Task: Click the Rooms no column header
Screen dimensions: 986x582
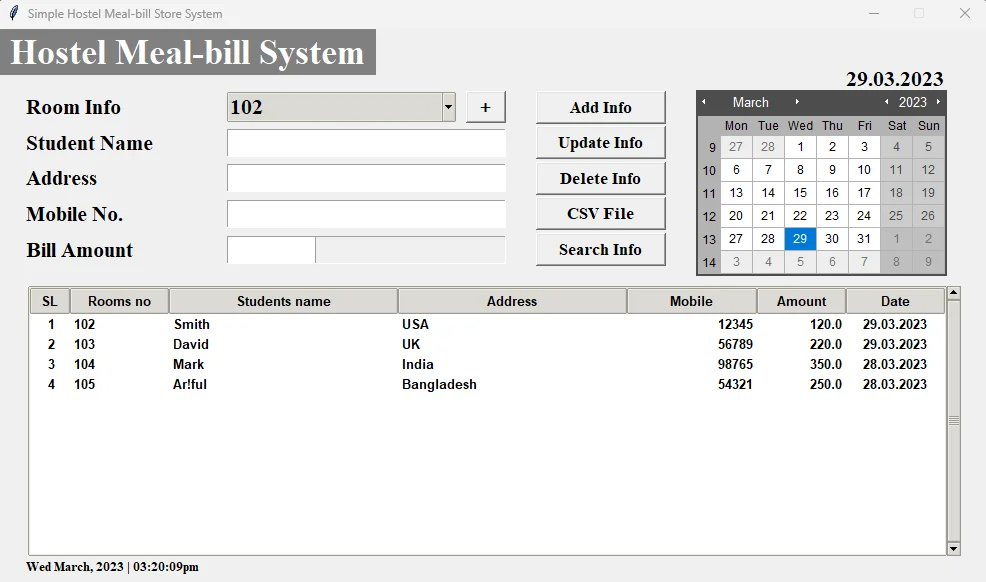Action: click(x=119, y=301)
